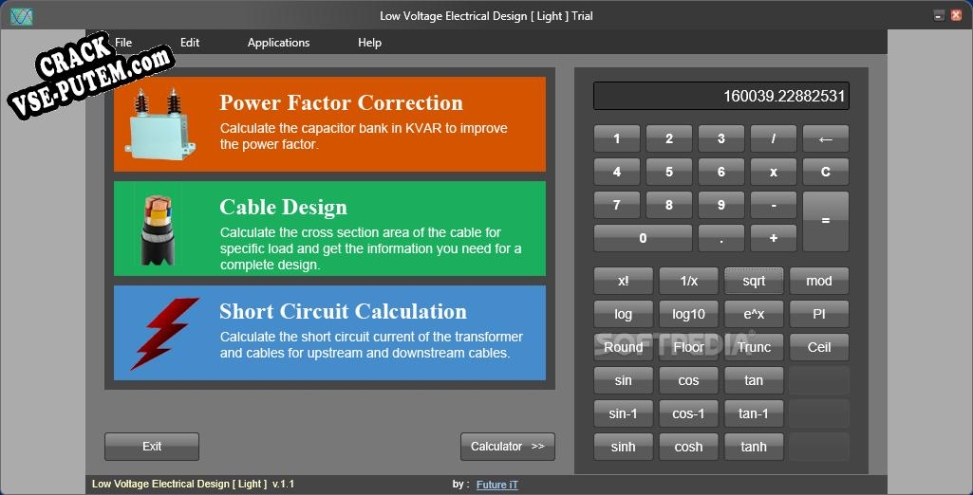Click the cosh function key
Screen dimensions: 973x495
click(x=689, y=447)
